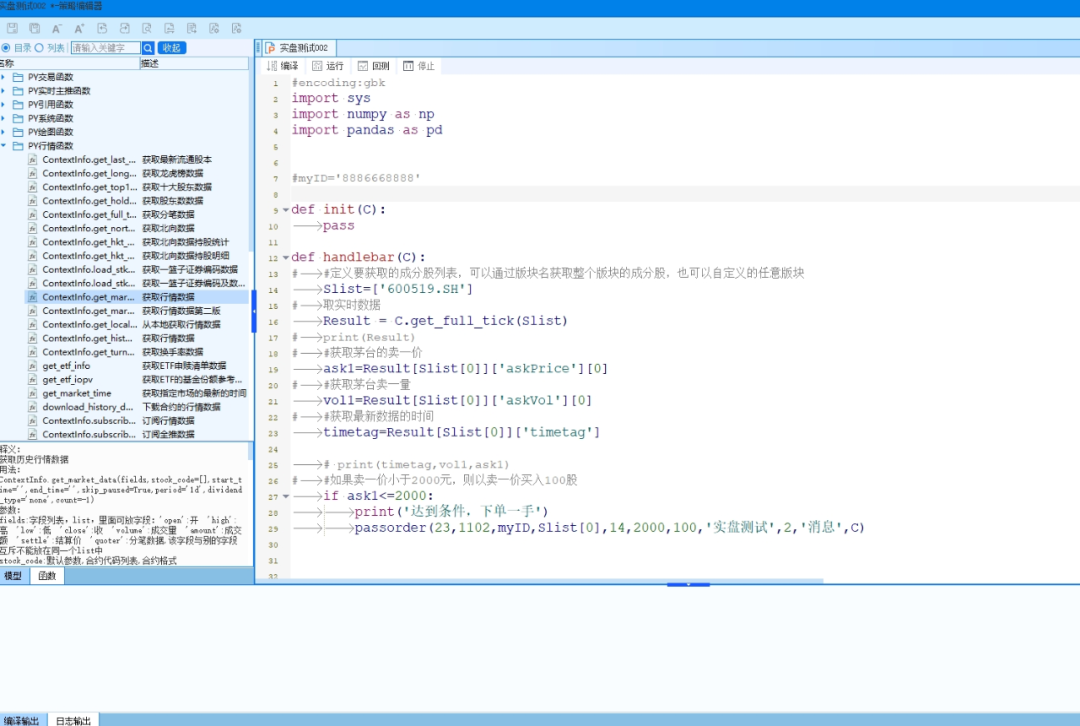Screen dimensions: 1080x726
Task: Expand the PY交易函数 folder
Action: point(5,77)
